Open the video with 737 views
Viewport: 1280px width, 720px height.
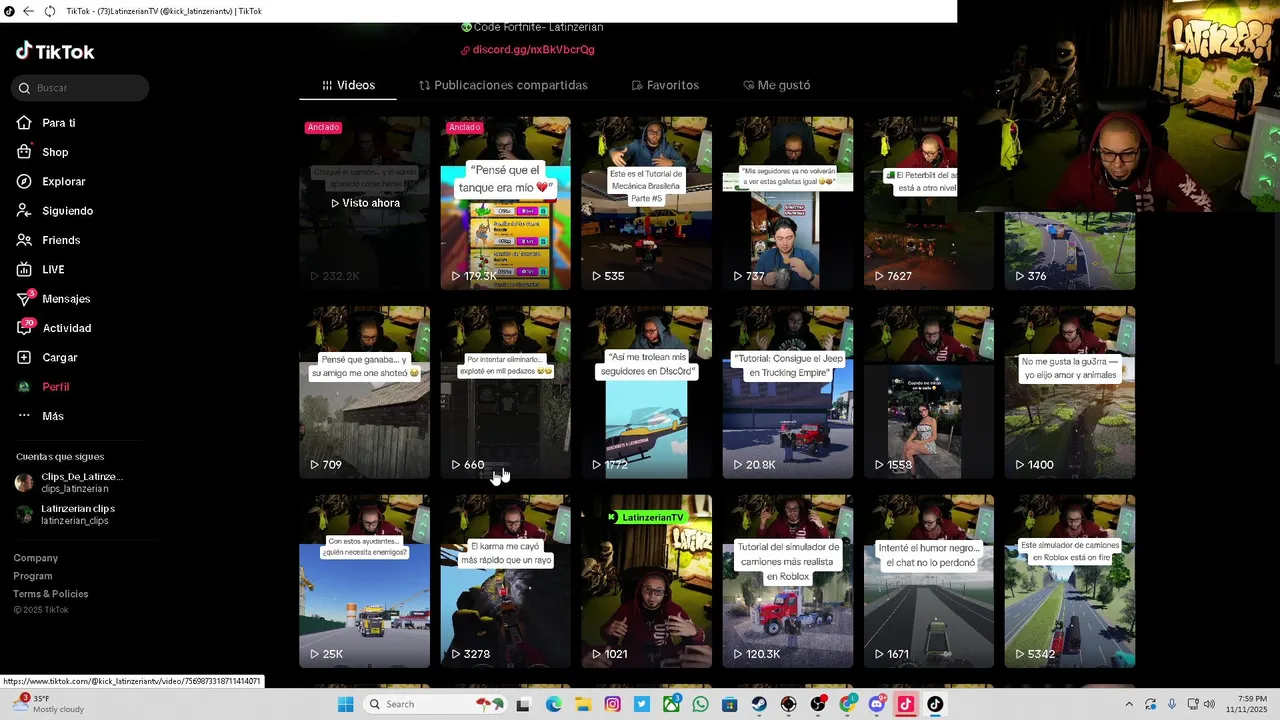(787, 203)
